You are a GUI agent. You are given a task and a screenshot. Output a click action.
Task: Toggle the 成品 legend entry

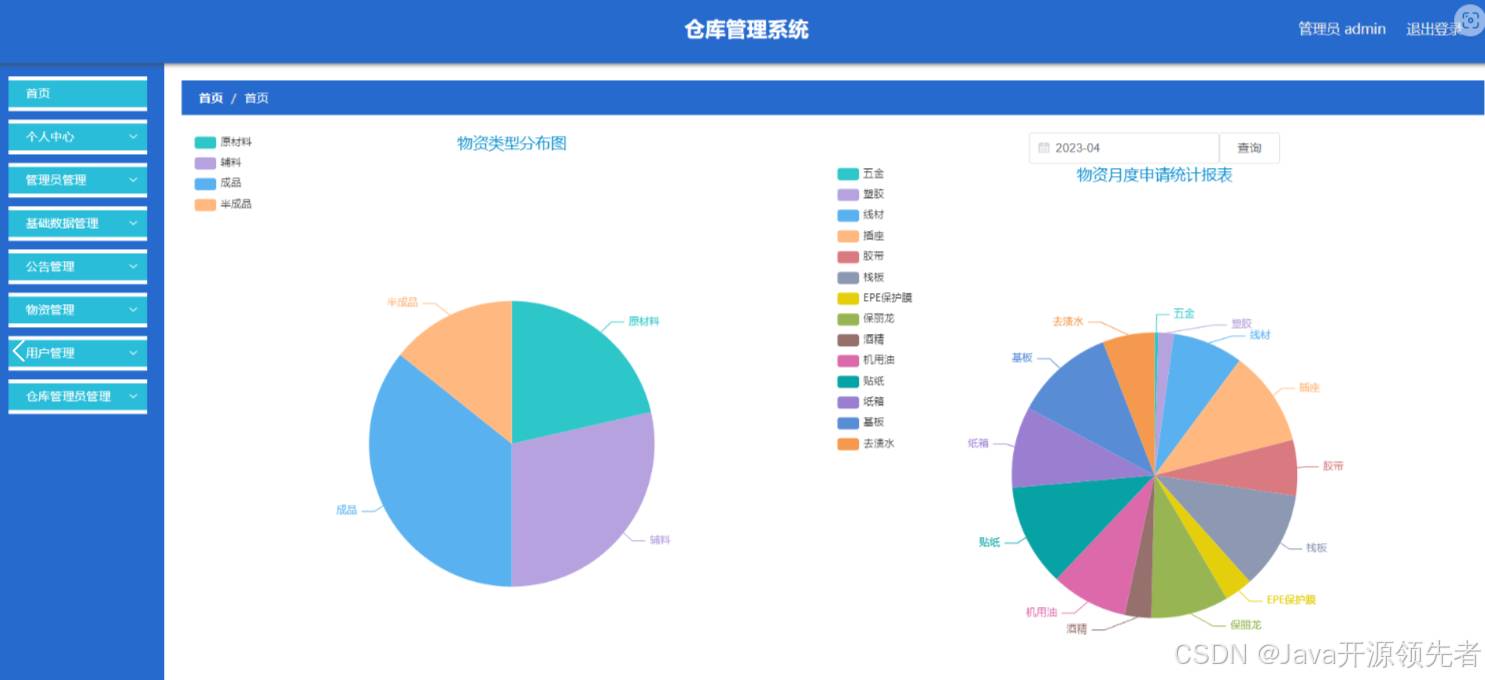coord(218,183)
